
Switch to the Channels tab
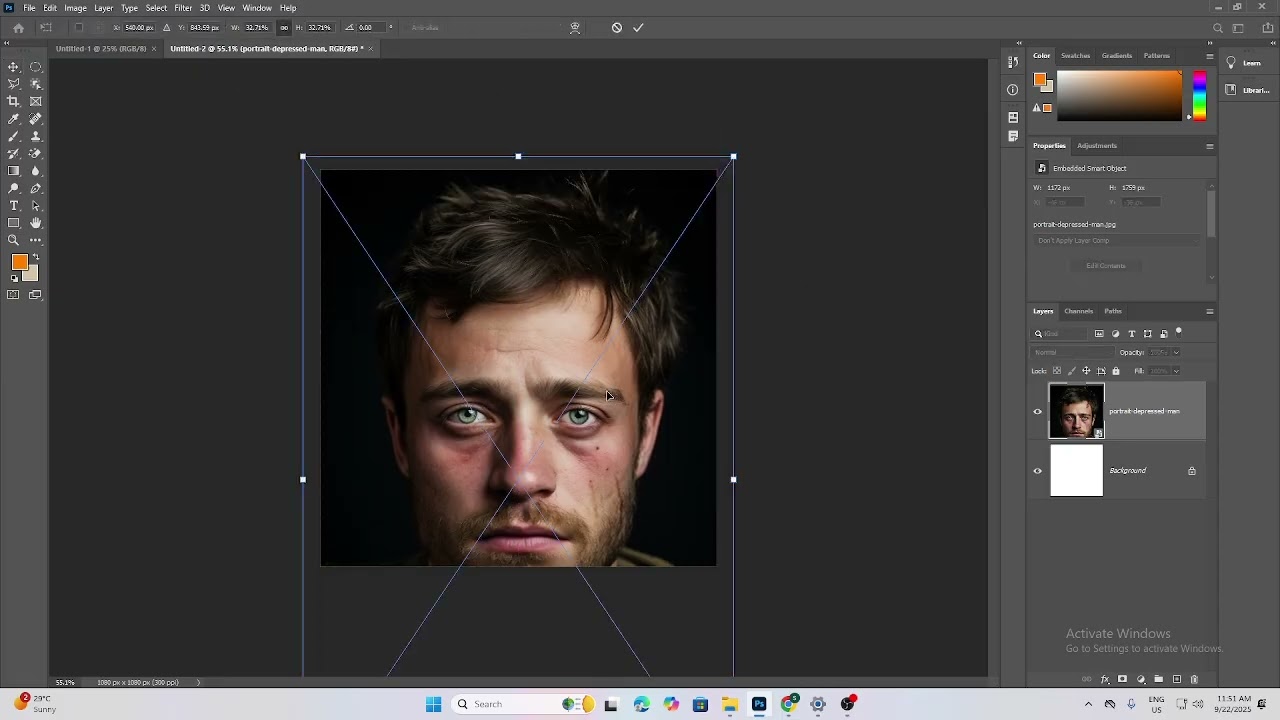(1078, 311)
